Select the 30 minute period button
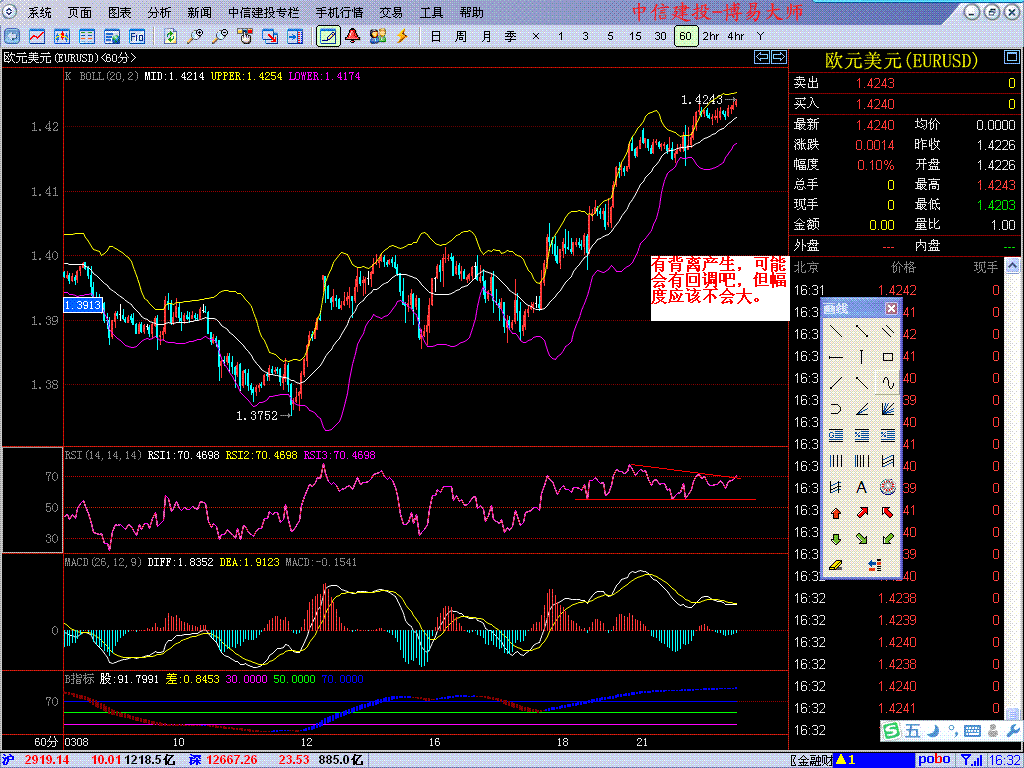 pyautogui.click(x=660, y=36)
